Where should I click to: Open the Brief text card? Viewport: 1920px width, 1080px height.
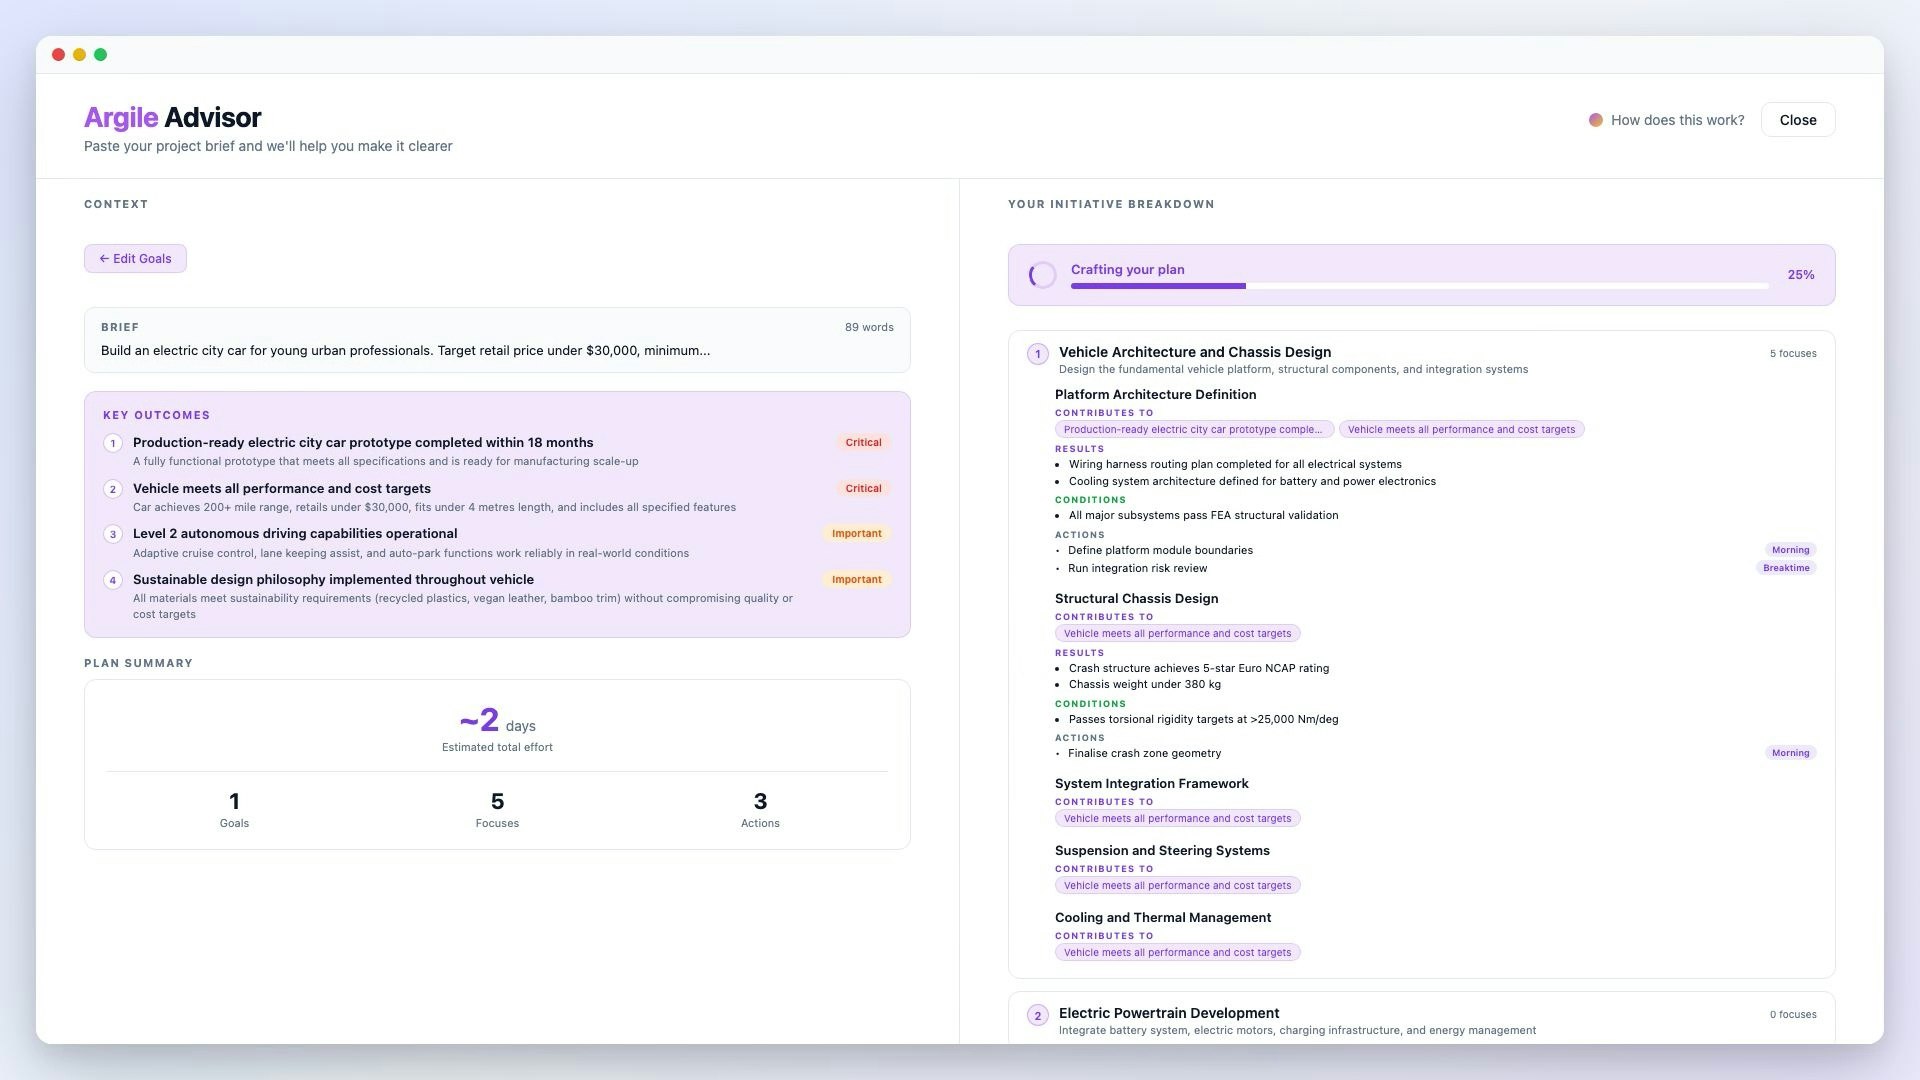pos(497,340)
